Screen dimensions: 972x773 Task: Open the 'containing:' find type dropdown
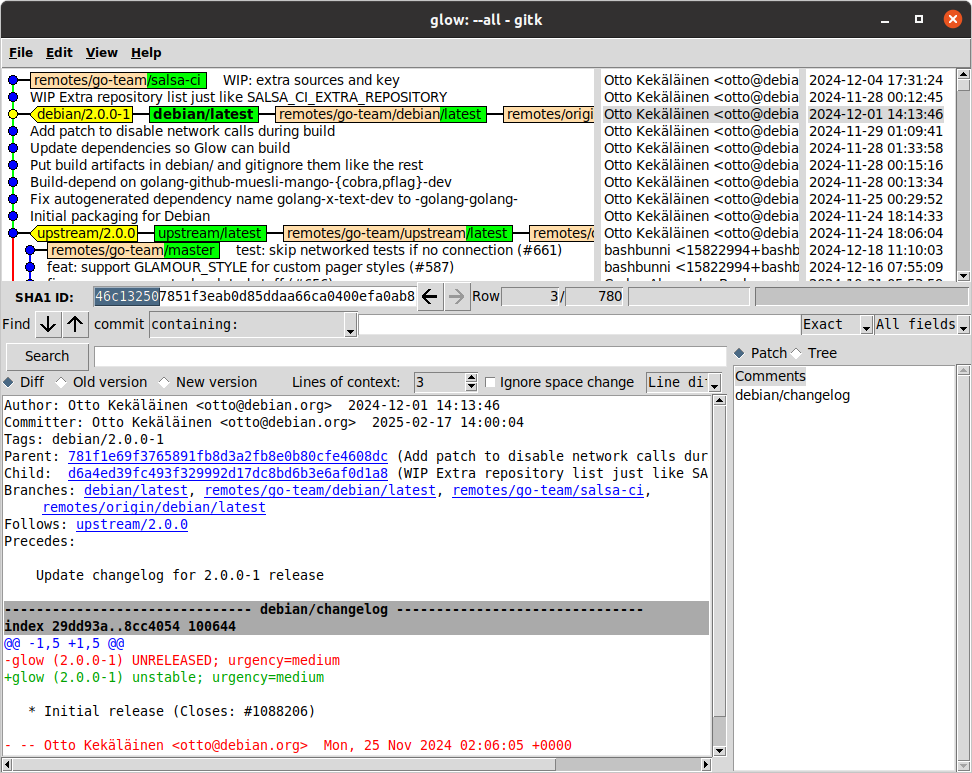pos(253,325)
